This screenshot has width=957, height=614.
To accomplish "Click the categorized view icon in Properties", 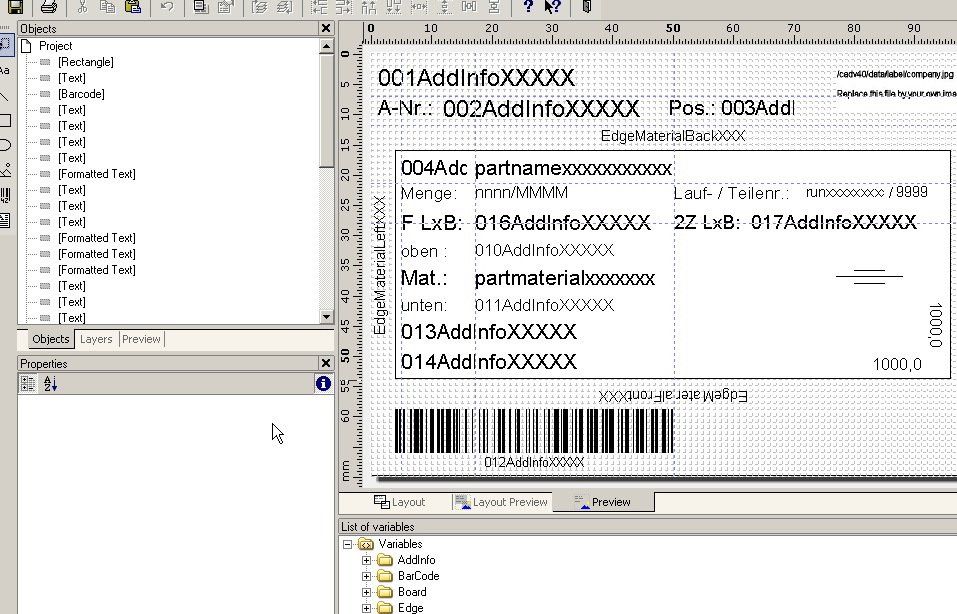I will click(x=27, y=383).
